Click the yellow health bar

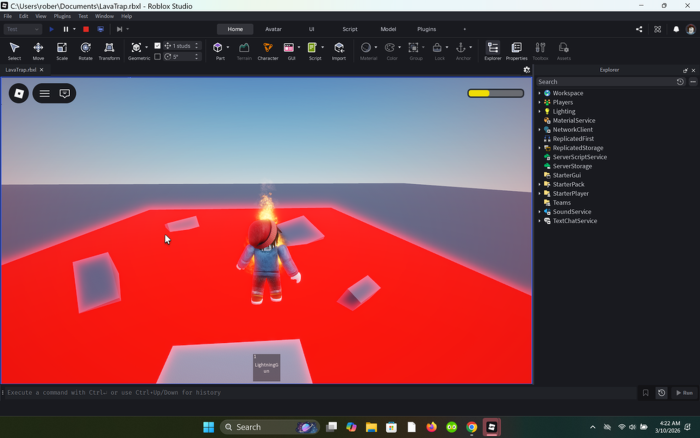tap(496, 93)
